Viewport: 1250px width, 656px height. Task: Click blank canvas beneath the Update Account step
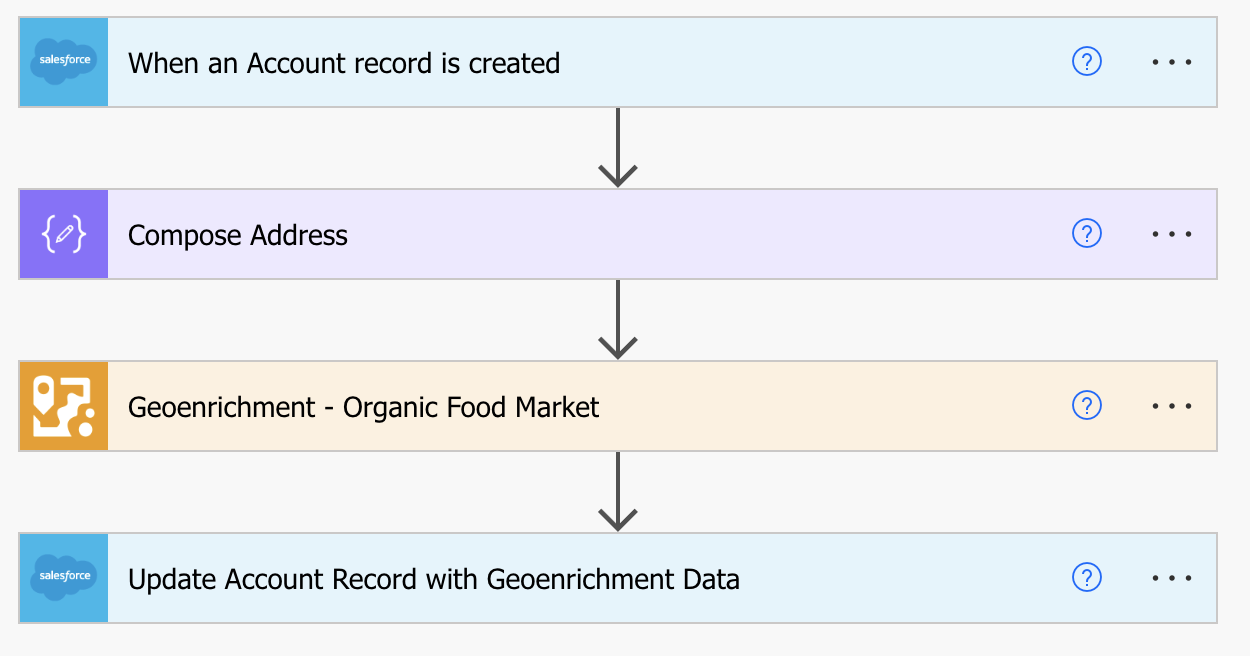(x=618, y=641)
